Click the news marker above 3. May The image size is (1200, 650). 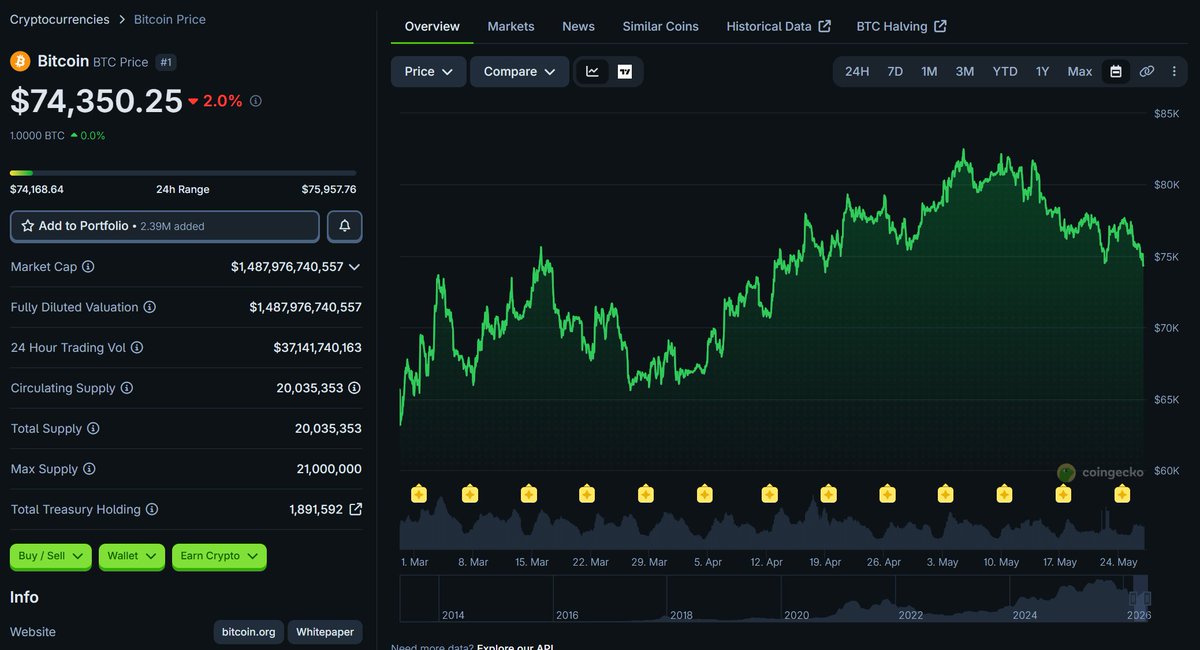click(x=945, y=493)
